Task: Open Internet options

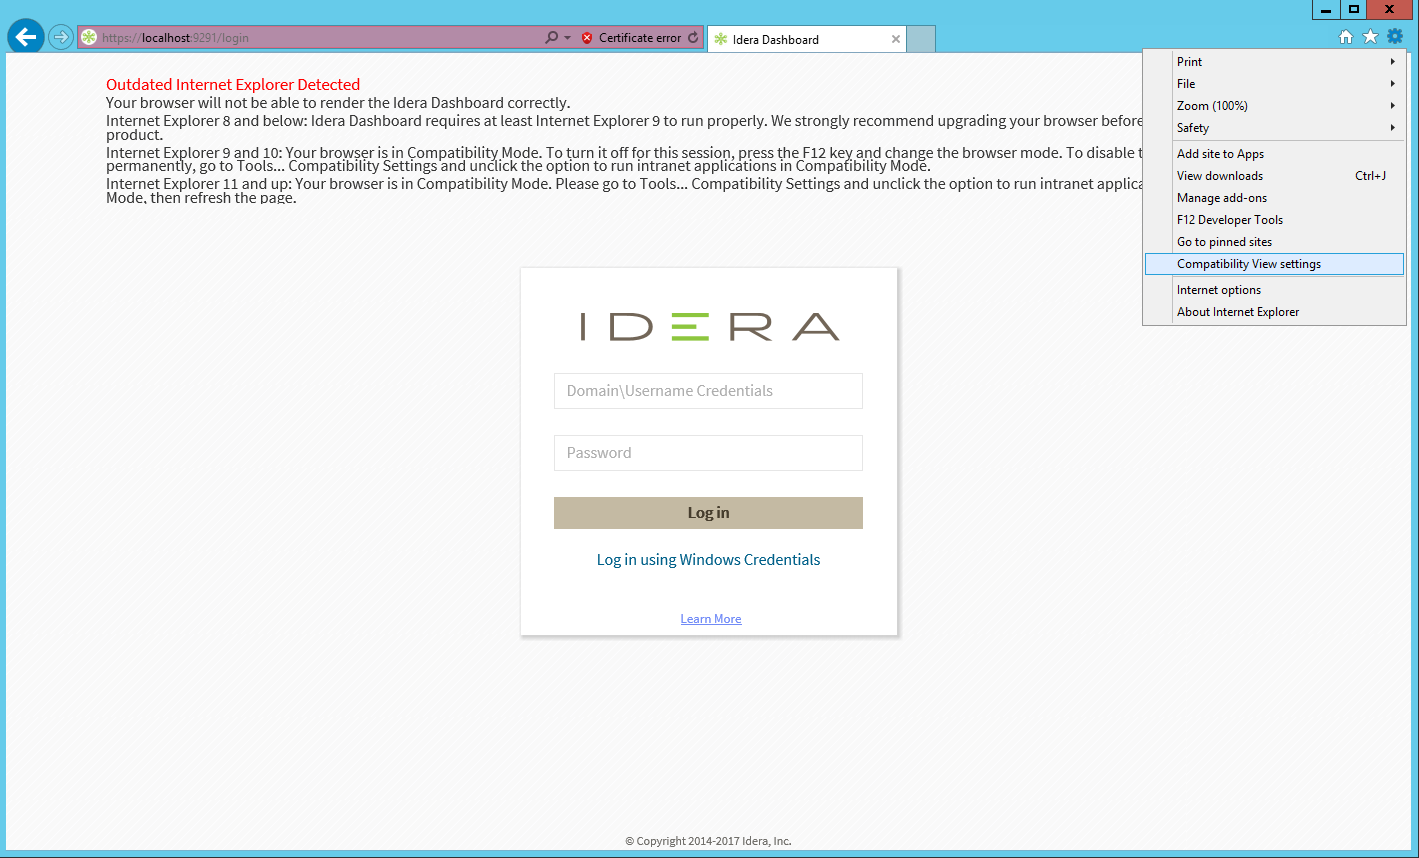Action: click(1274, 290)
